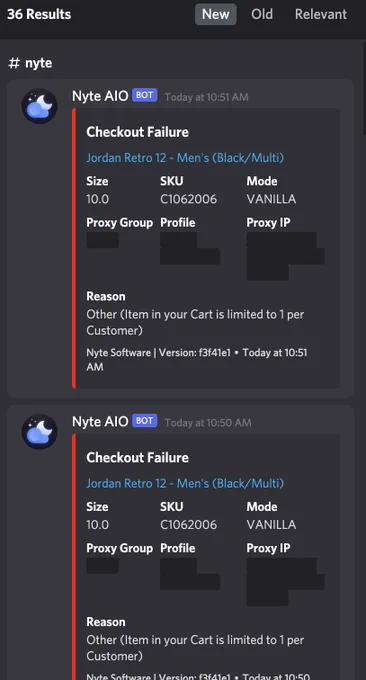Click BOT badge on the 10:51 message
The width and height of the screenshot is (366, 680).
(x=144, y=95)
